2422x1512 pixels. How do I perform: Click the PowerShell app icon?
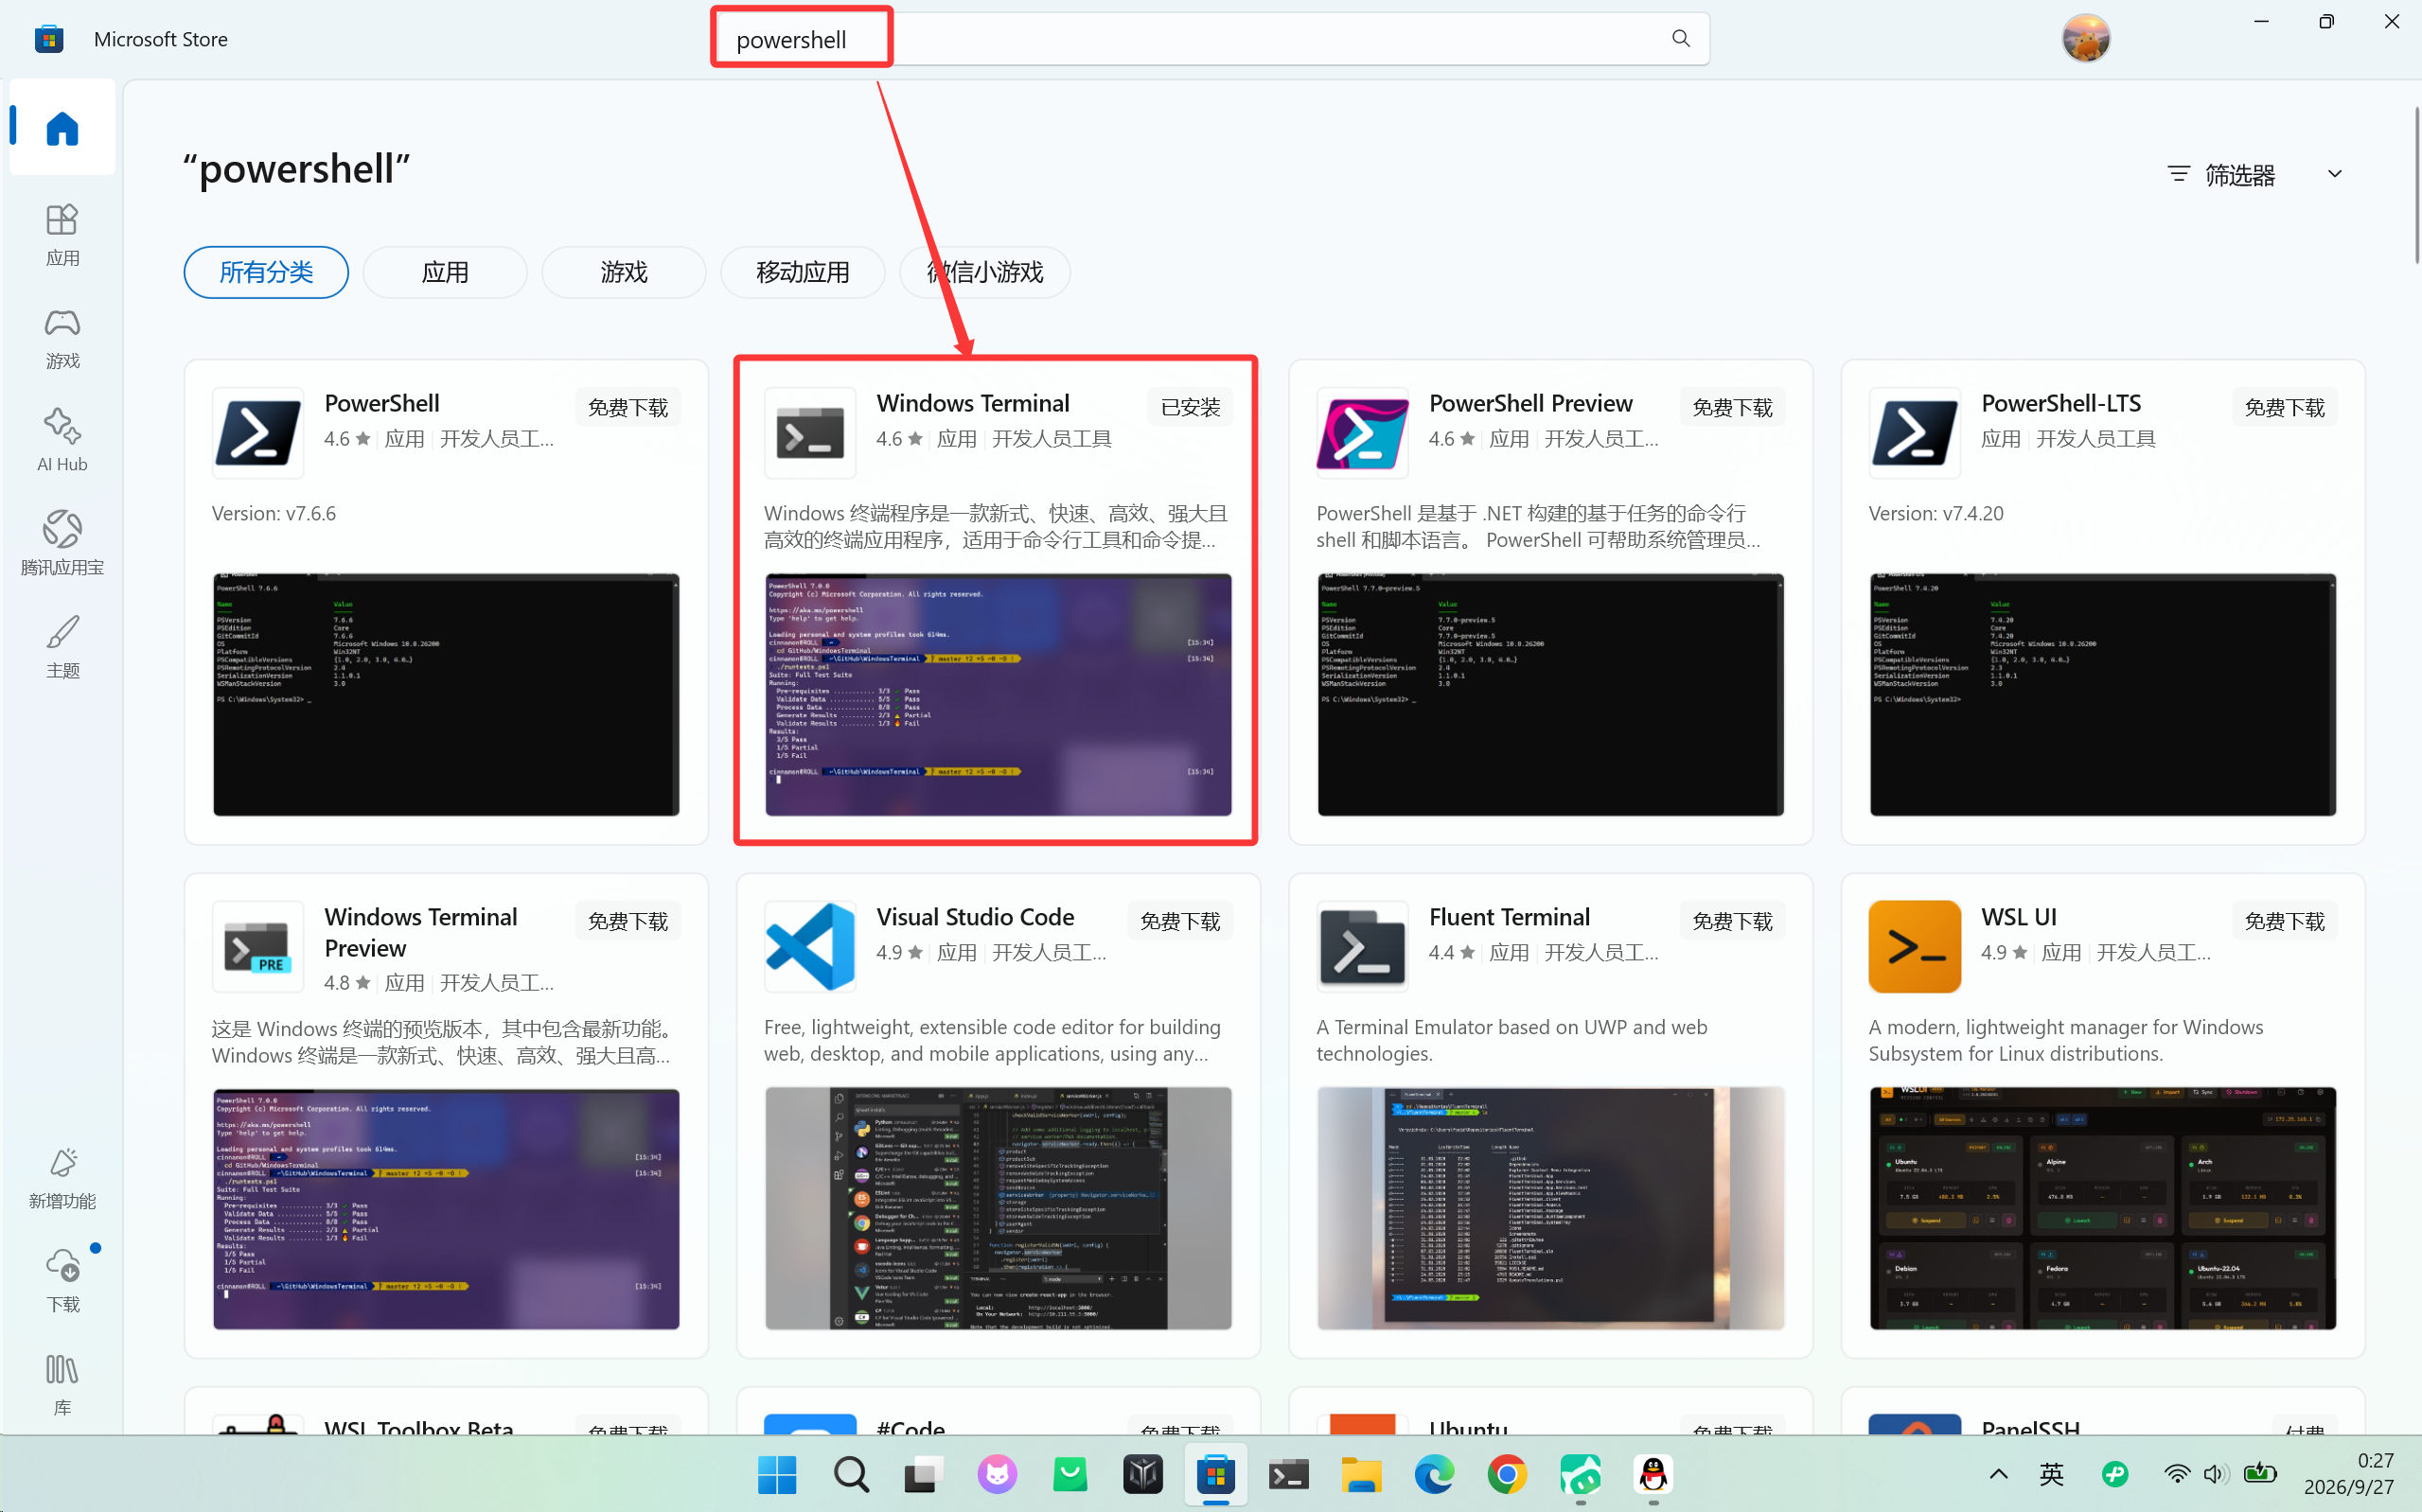click(x=258, y=433)
